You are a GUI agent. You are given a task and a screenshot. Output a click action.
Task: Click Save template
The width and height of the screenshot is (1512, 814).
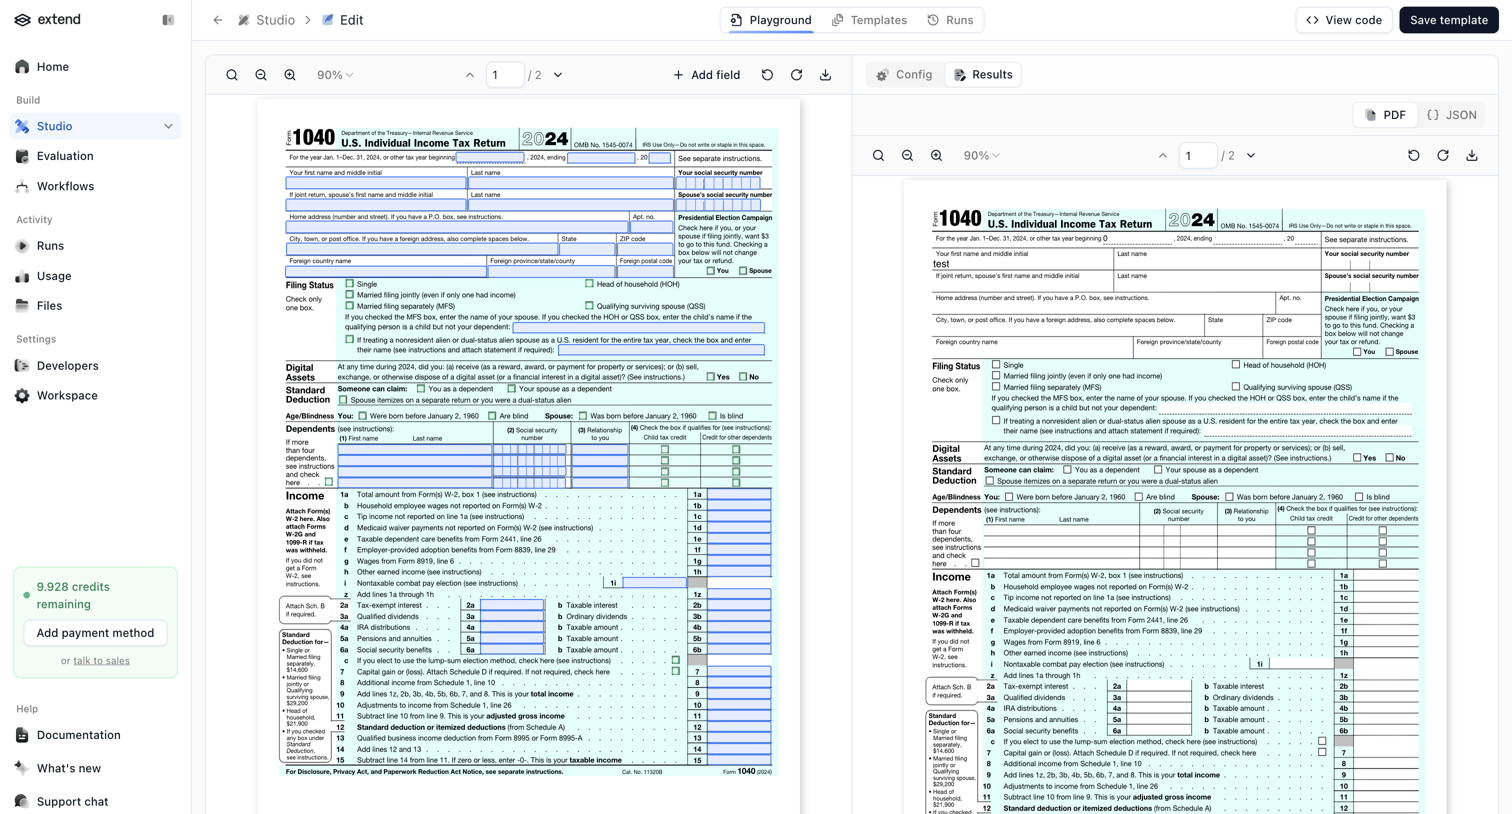coord(1449,20)
